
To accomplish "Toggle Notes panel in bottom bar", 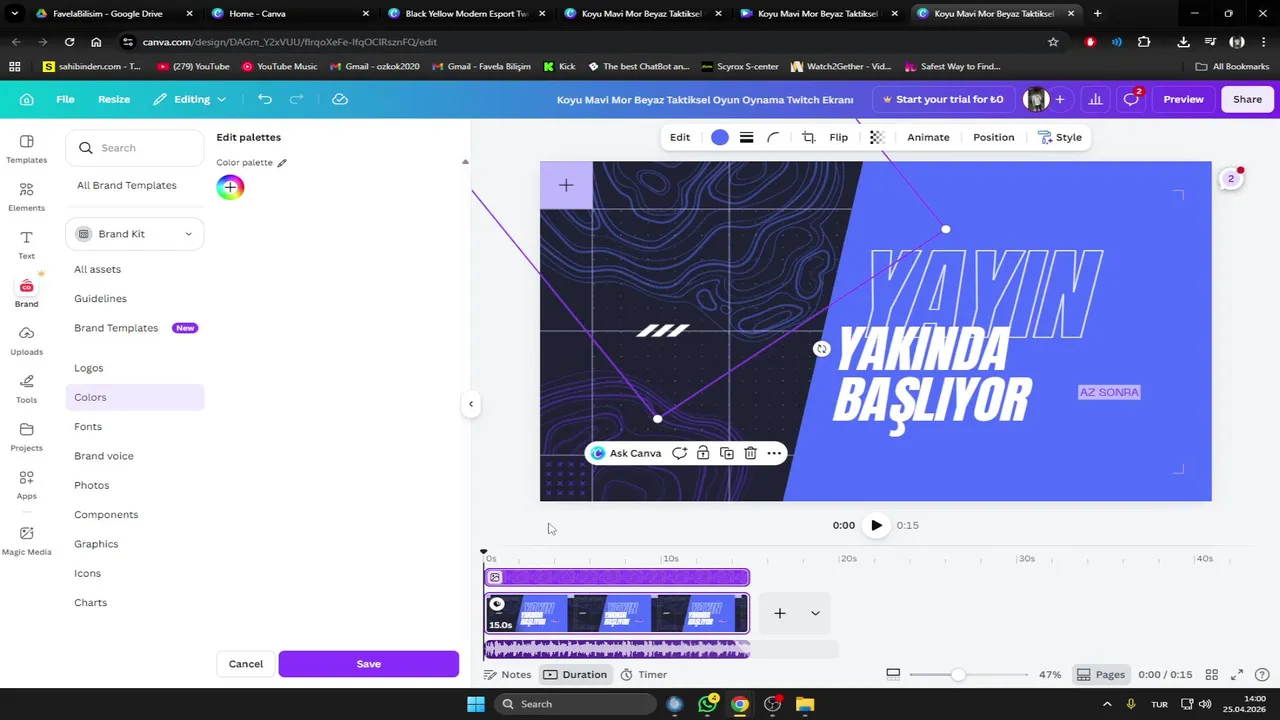I will (508, 675).
